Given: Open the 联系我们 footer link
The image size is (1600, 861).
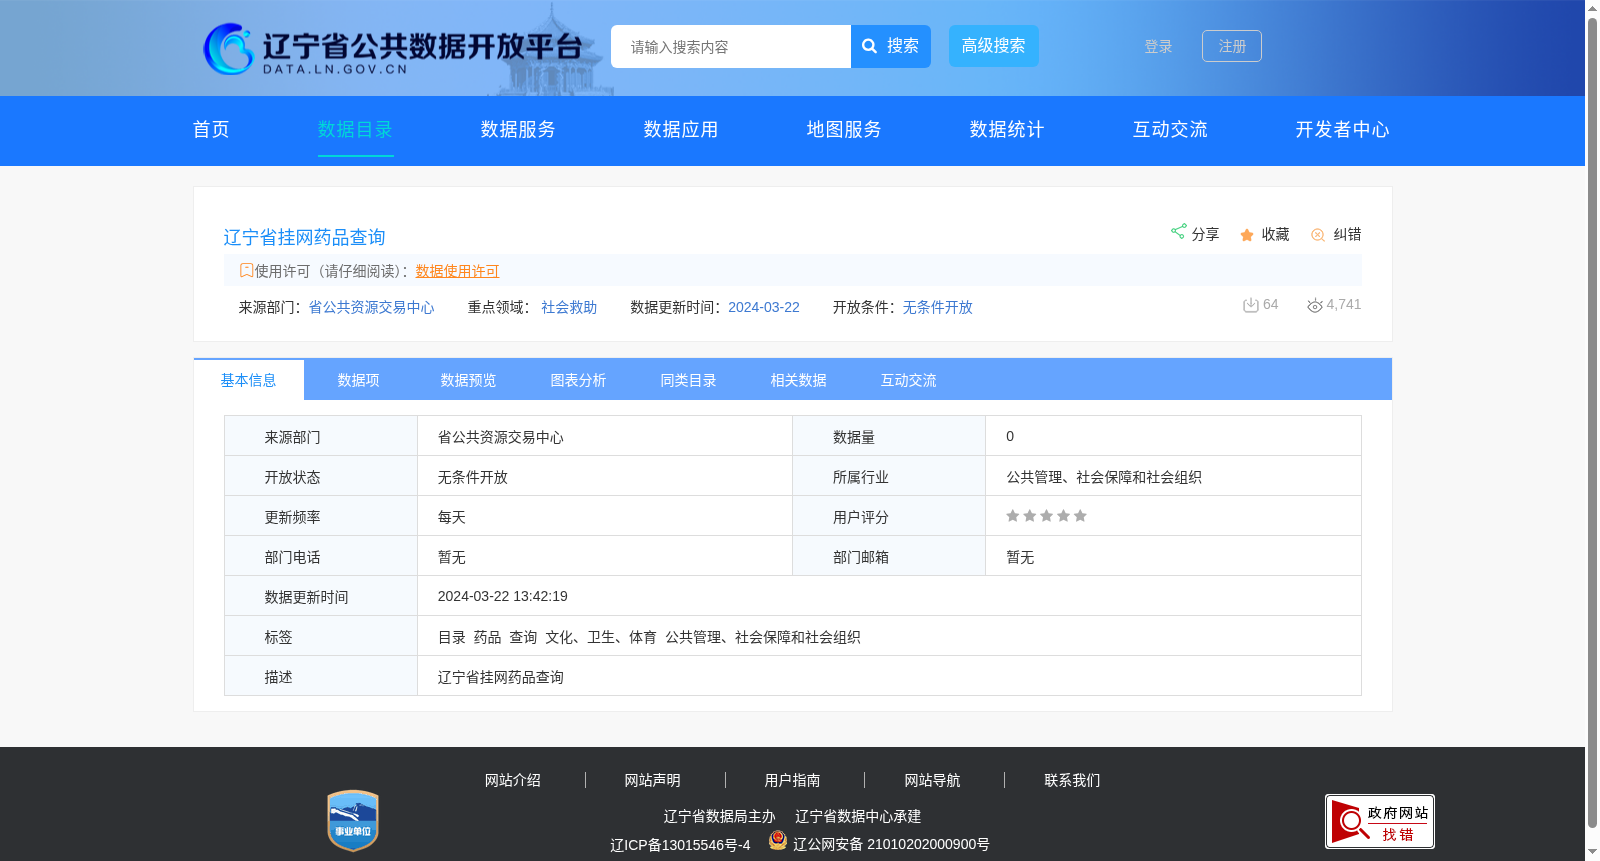Looking at the screenshot, I should pyautogui.click(x=1073, y=780).
